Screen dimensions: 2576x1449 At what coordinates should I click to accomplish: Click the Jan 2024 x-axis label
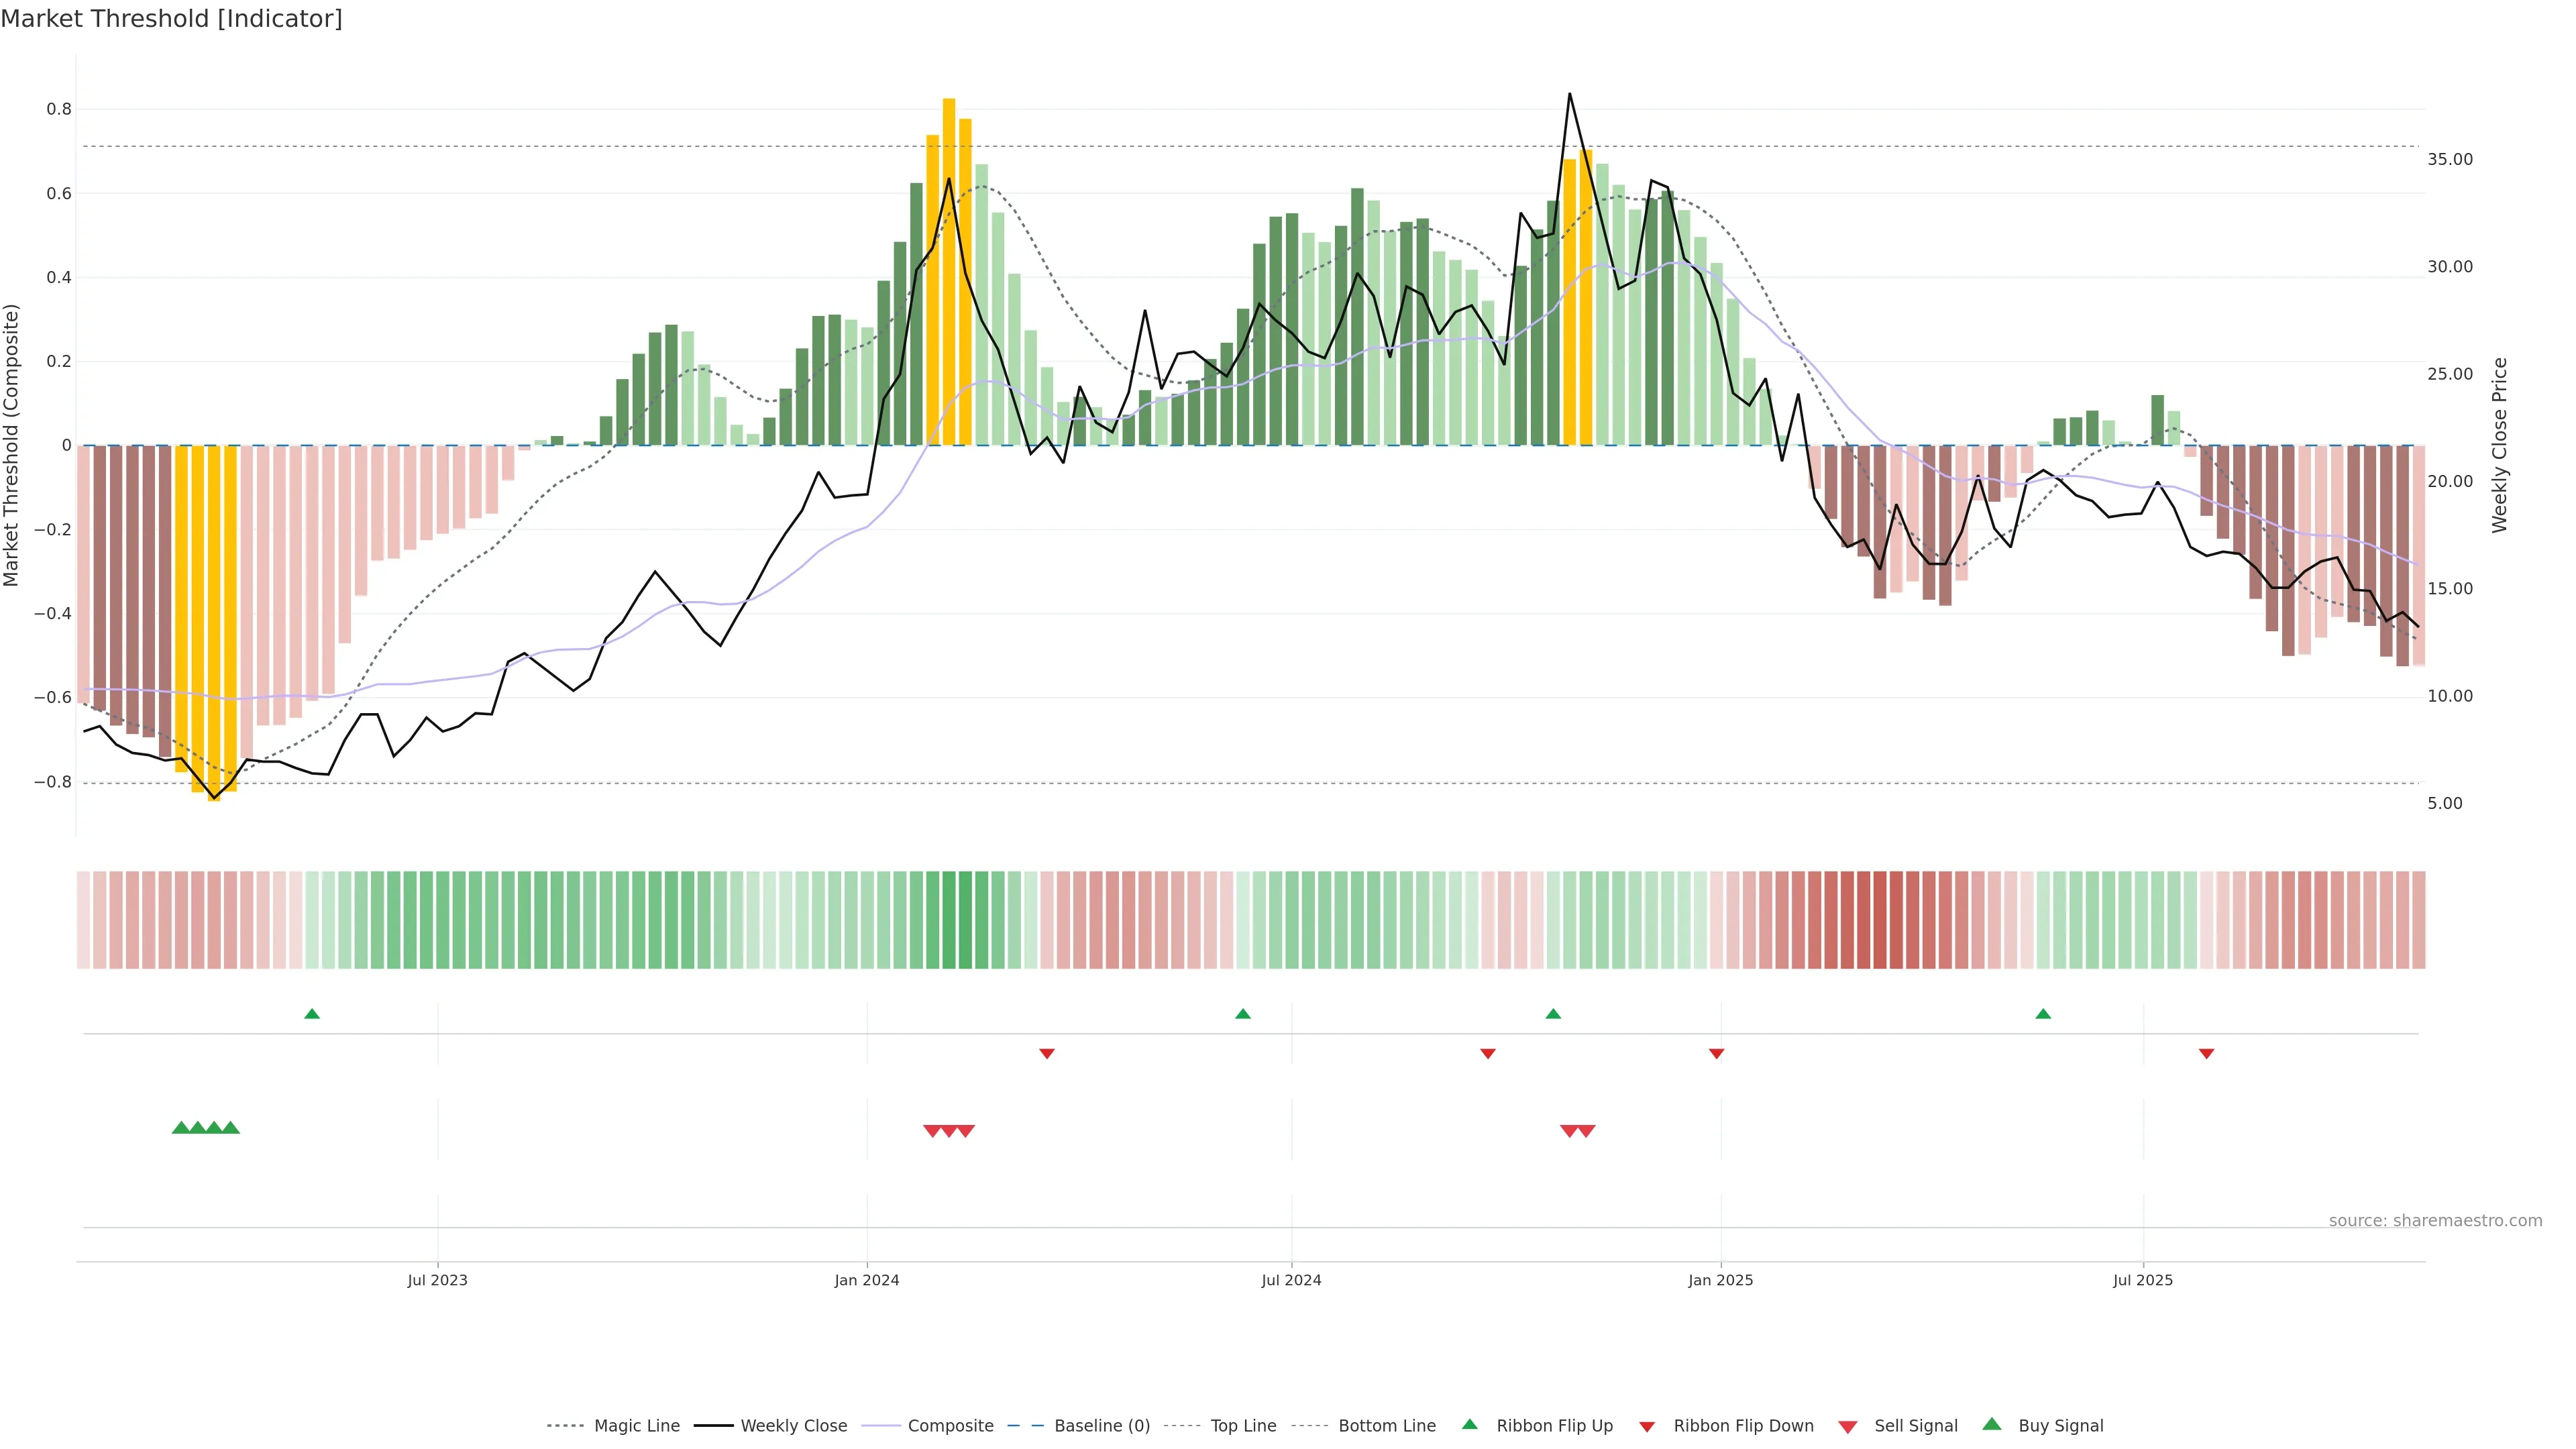pyautogui.click(x=867, y=1280)
